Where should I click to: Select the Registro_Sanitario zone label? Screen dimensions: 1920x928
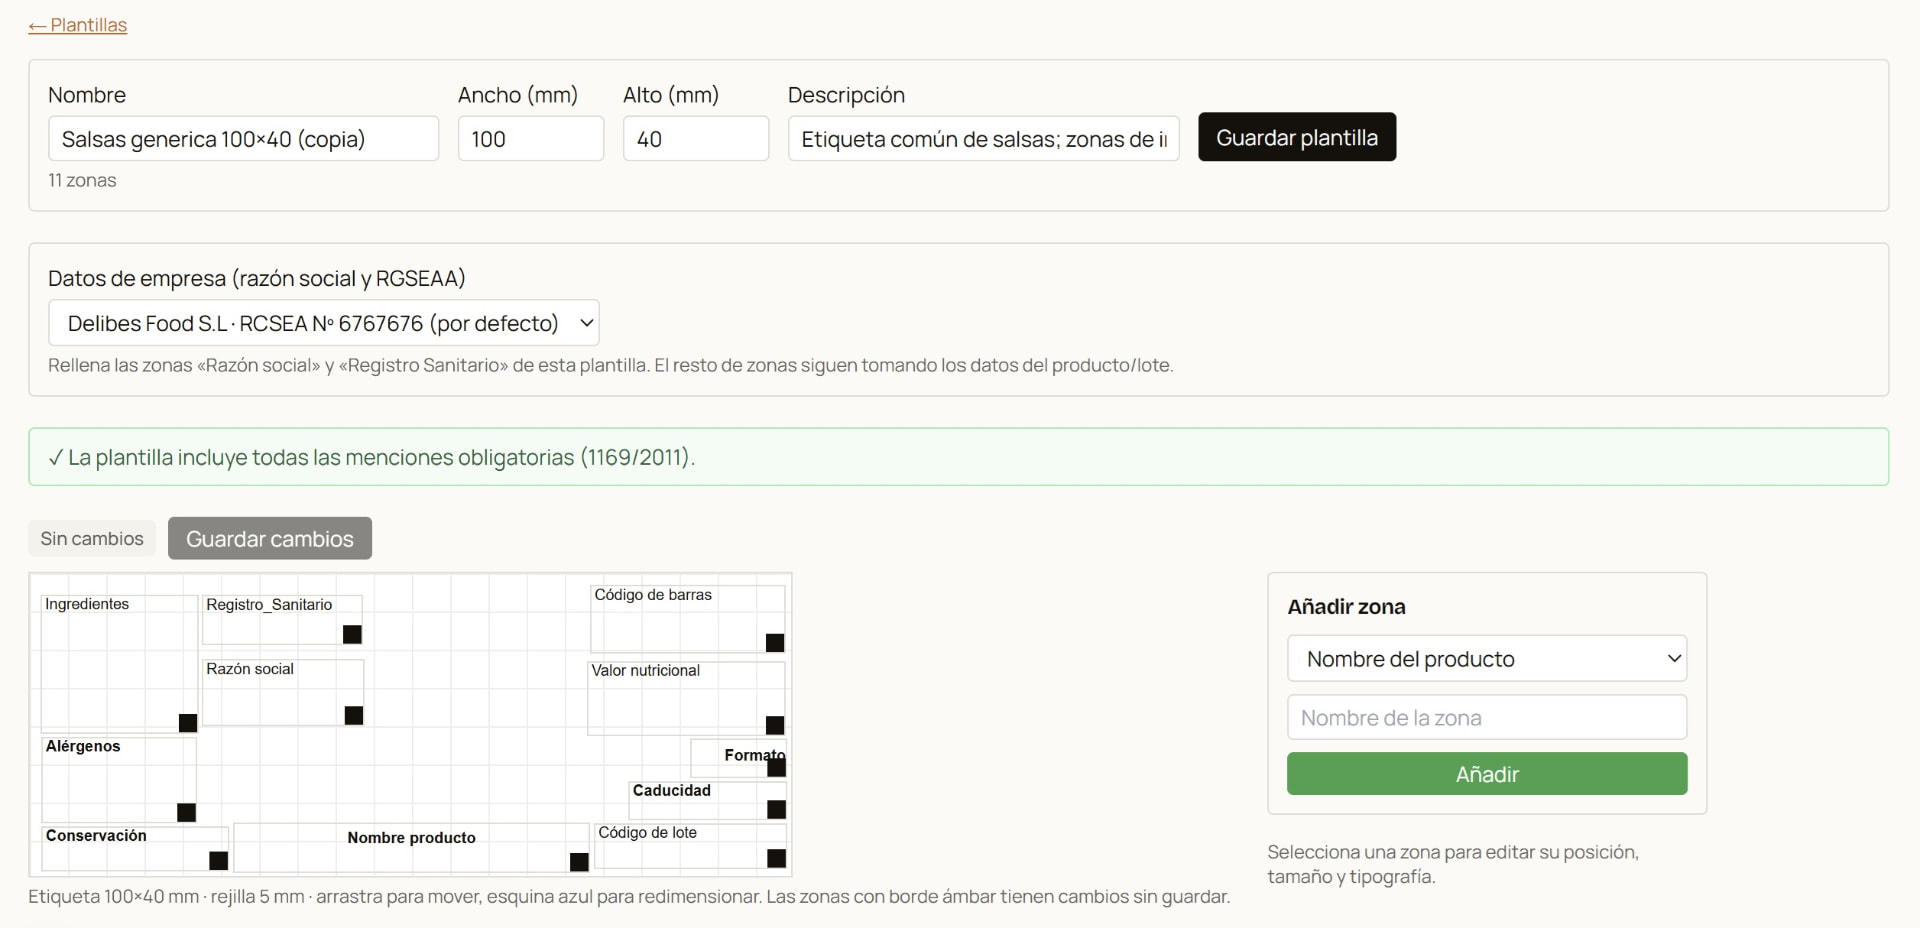click(269, 605)
